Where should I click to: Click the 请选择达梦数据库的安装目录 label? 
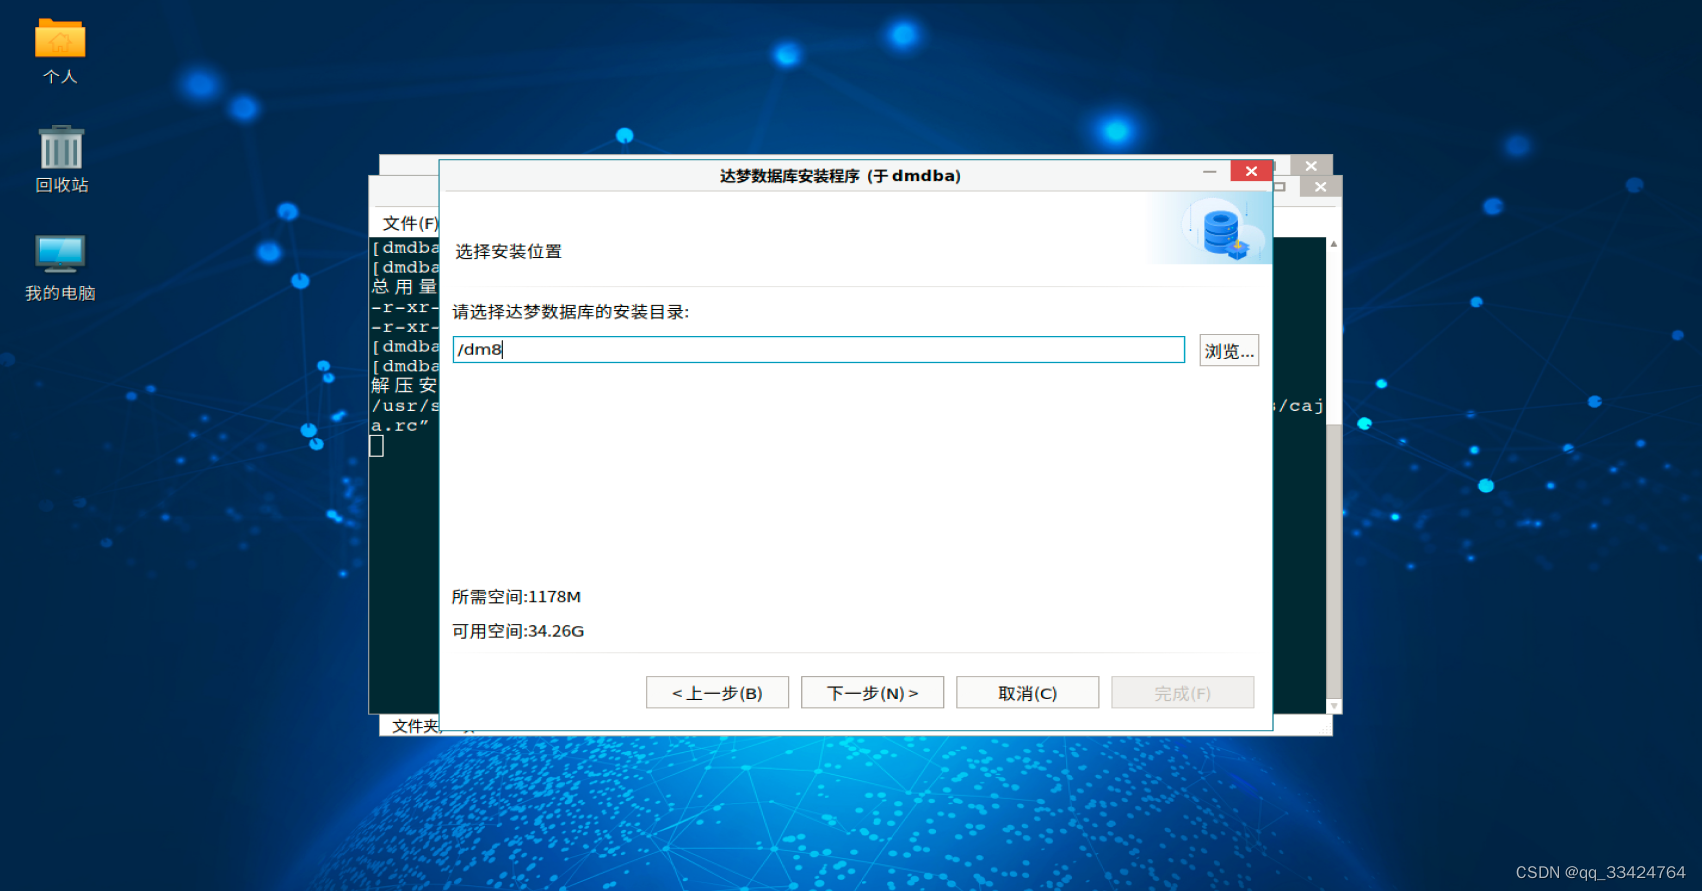pos(570,312)
